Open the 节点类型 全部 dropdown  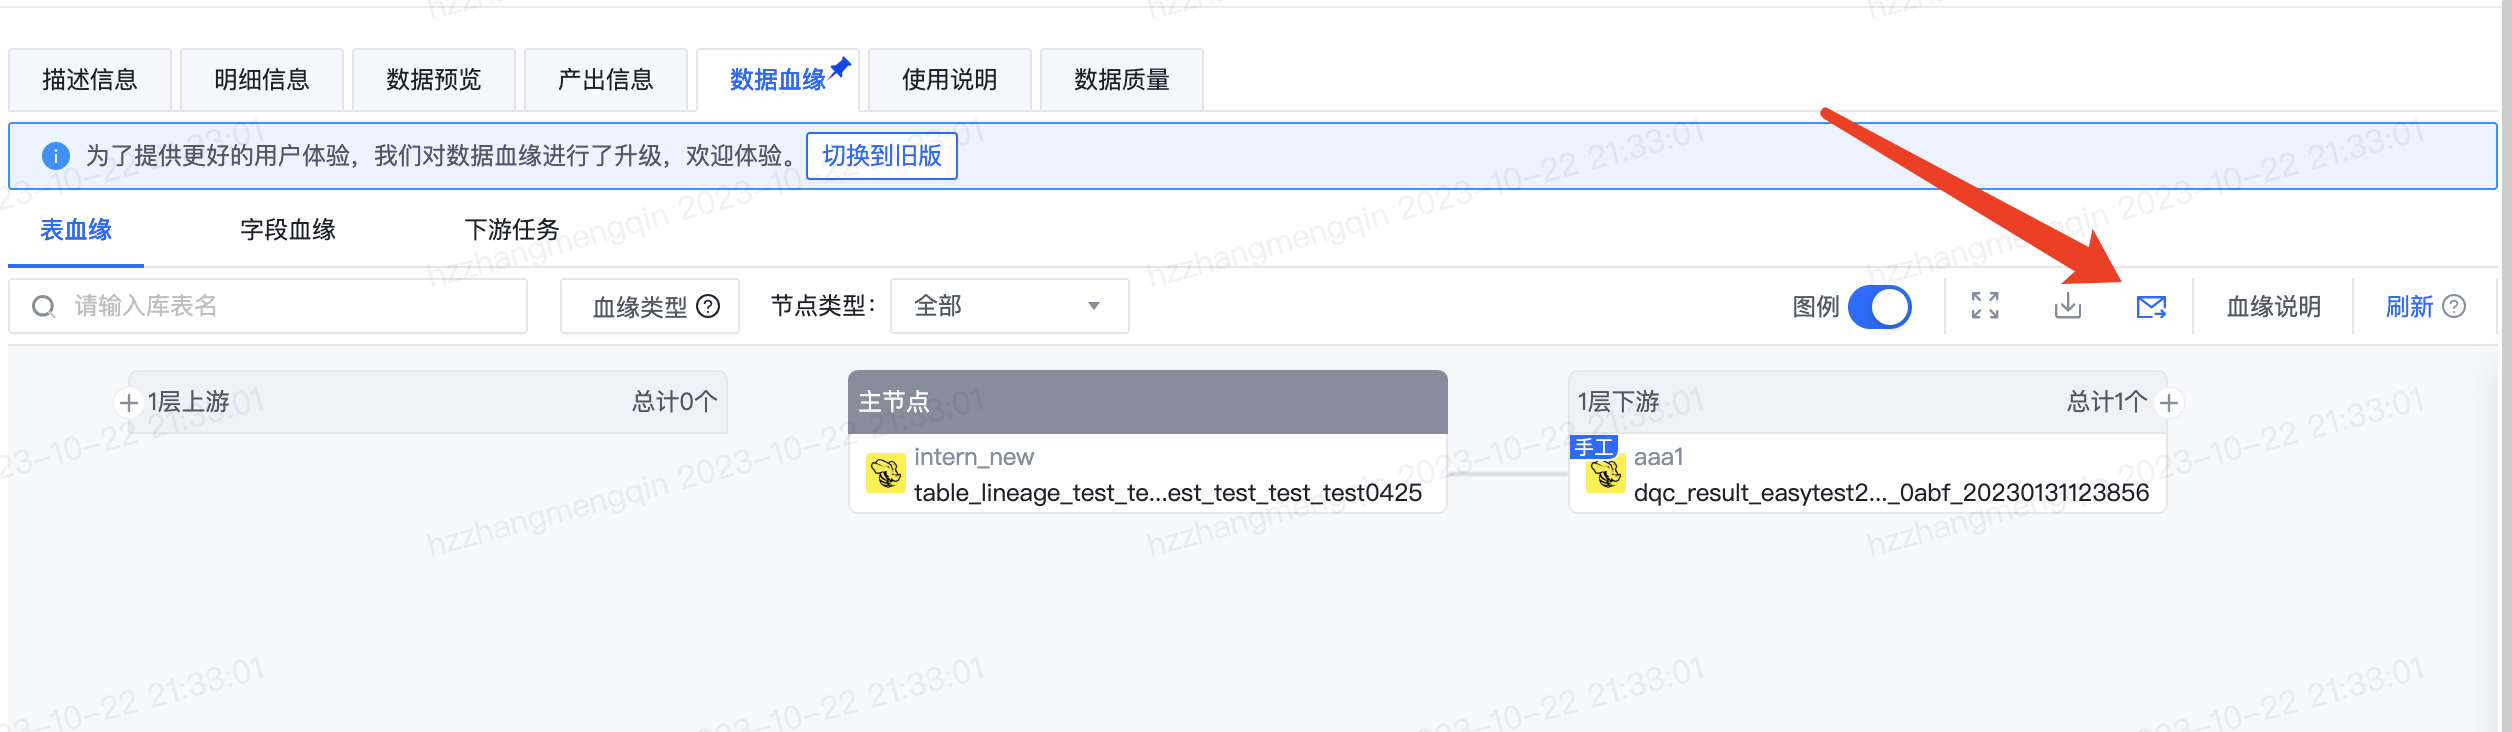[x=1009, y=306]
